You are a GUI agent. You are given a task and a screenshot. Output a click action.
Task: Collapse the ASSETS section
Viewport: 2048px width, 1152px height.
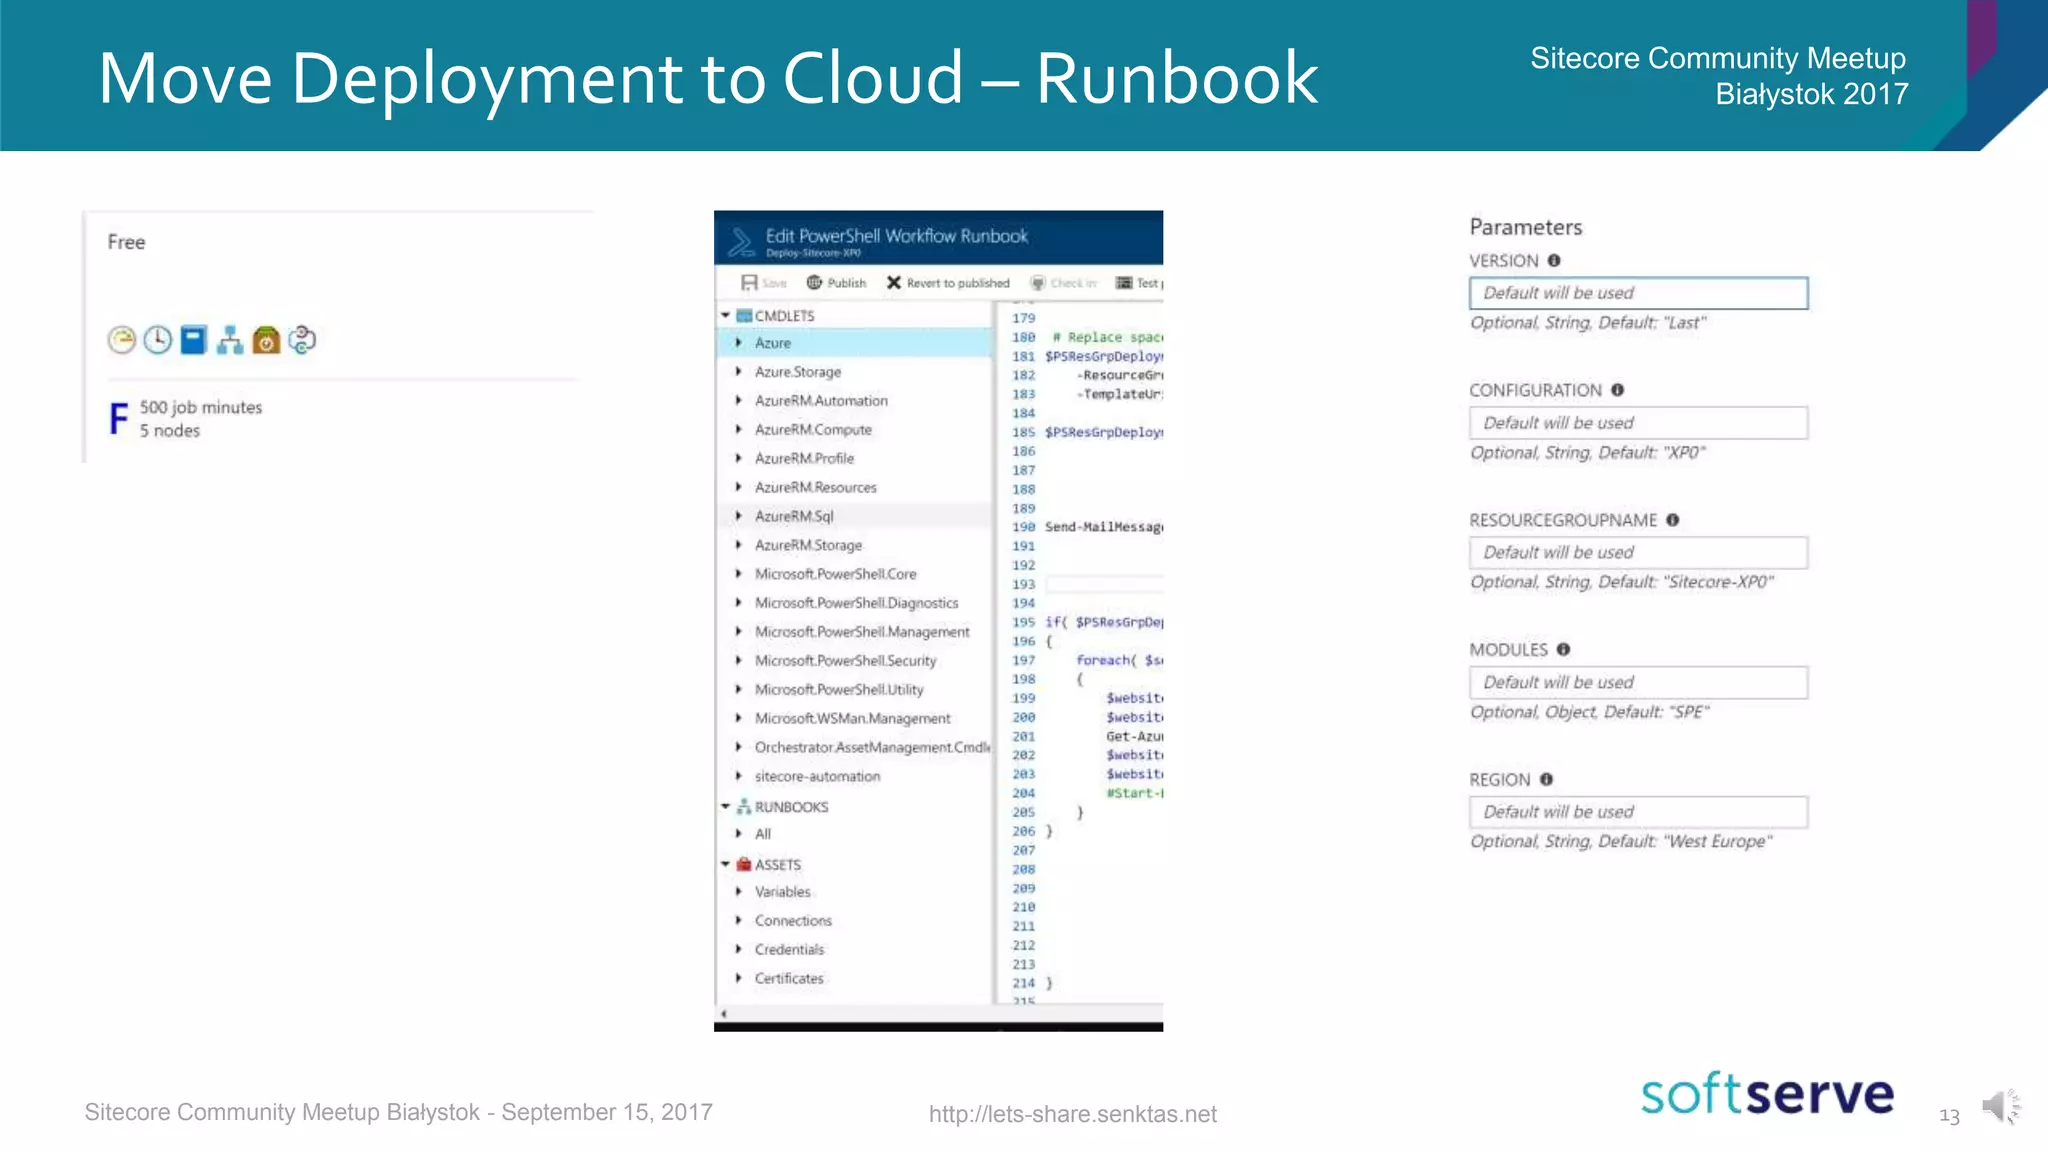click(726, 864)
